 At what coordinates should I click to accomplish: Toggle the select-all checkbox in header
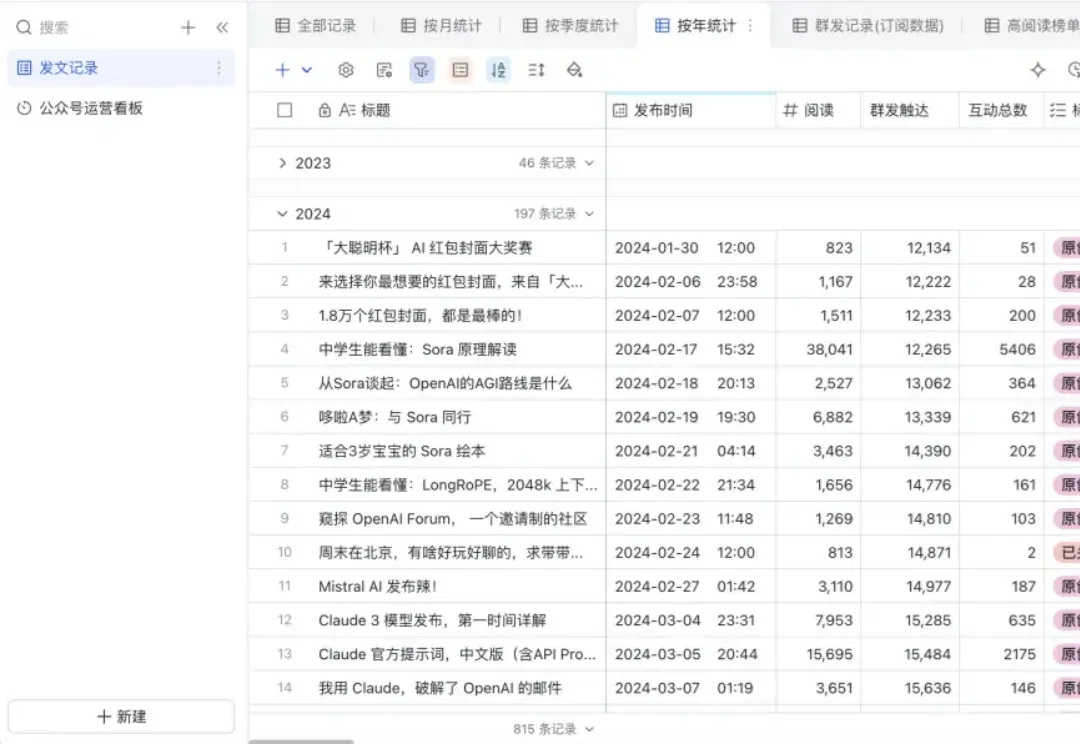point(284,110)
